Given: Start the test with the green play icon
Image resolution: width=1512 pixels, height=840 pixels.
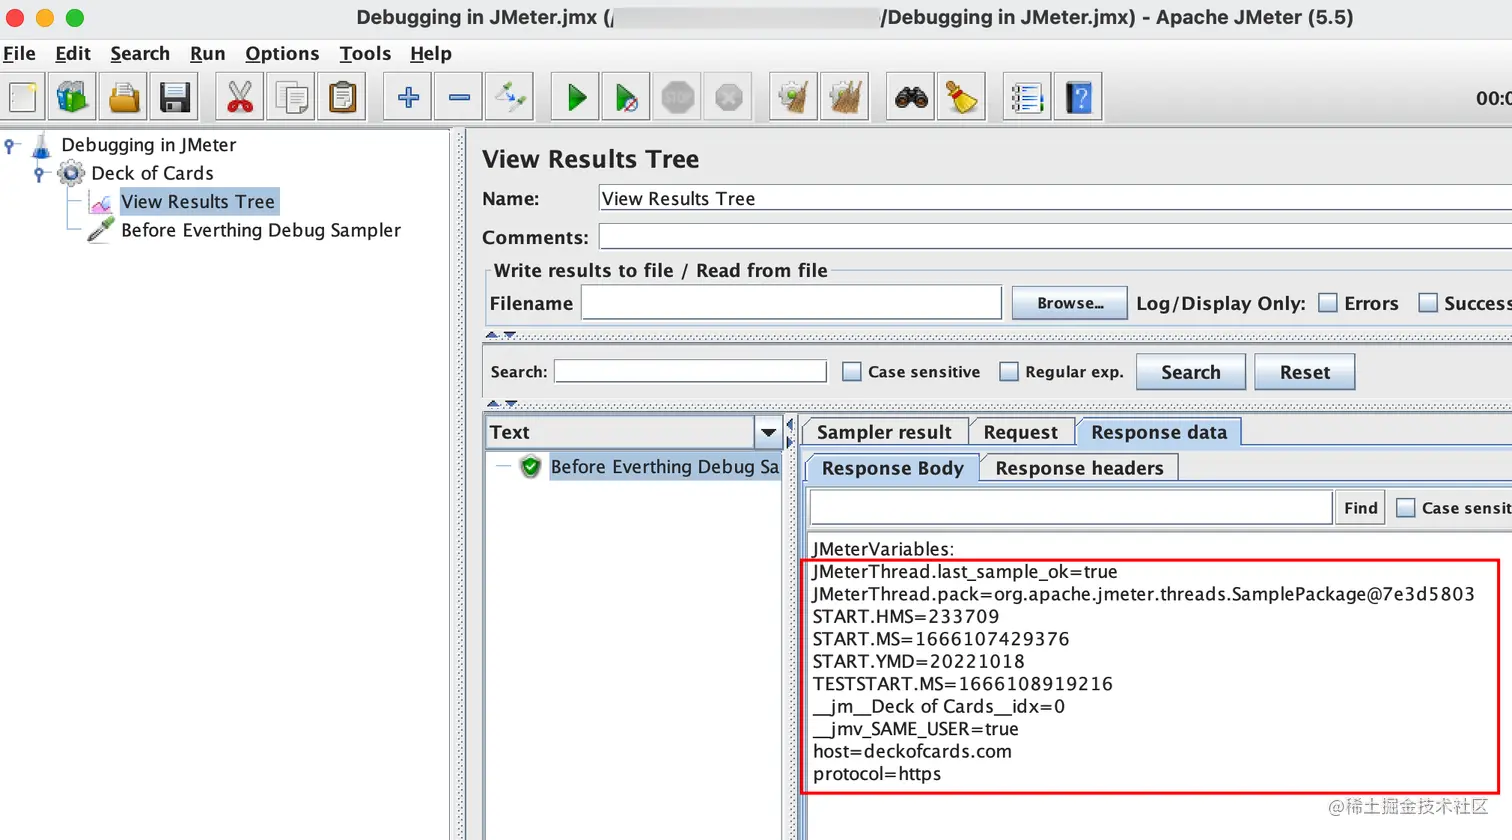Looking at the screenshot, I should pyautogui.click(x=576, y=97).
